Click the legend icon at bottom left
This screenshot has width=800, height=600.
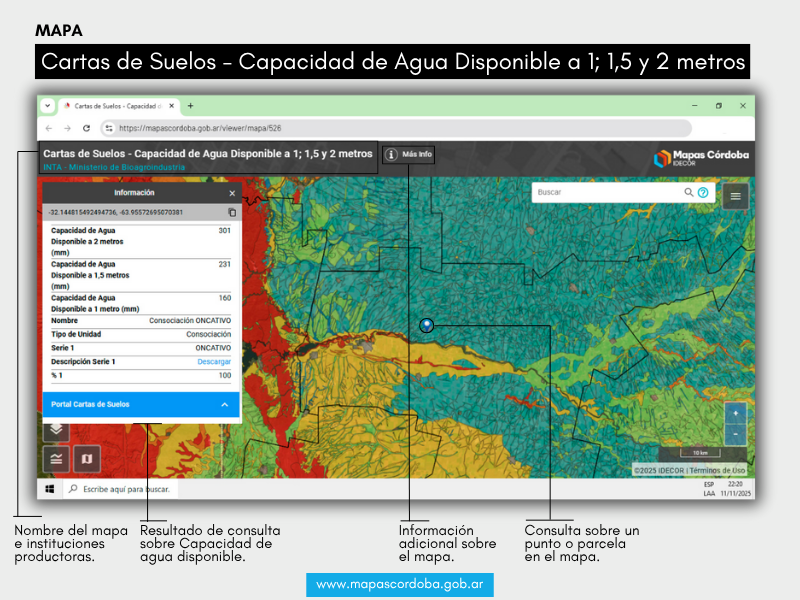(56, 459)
